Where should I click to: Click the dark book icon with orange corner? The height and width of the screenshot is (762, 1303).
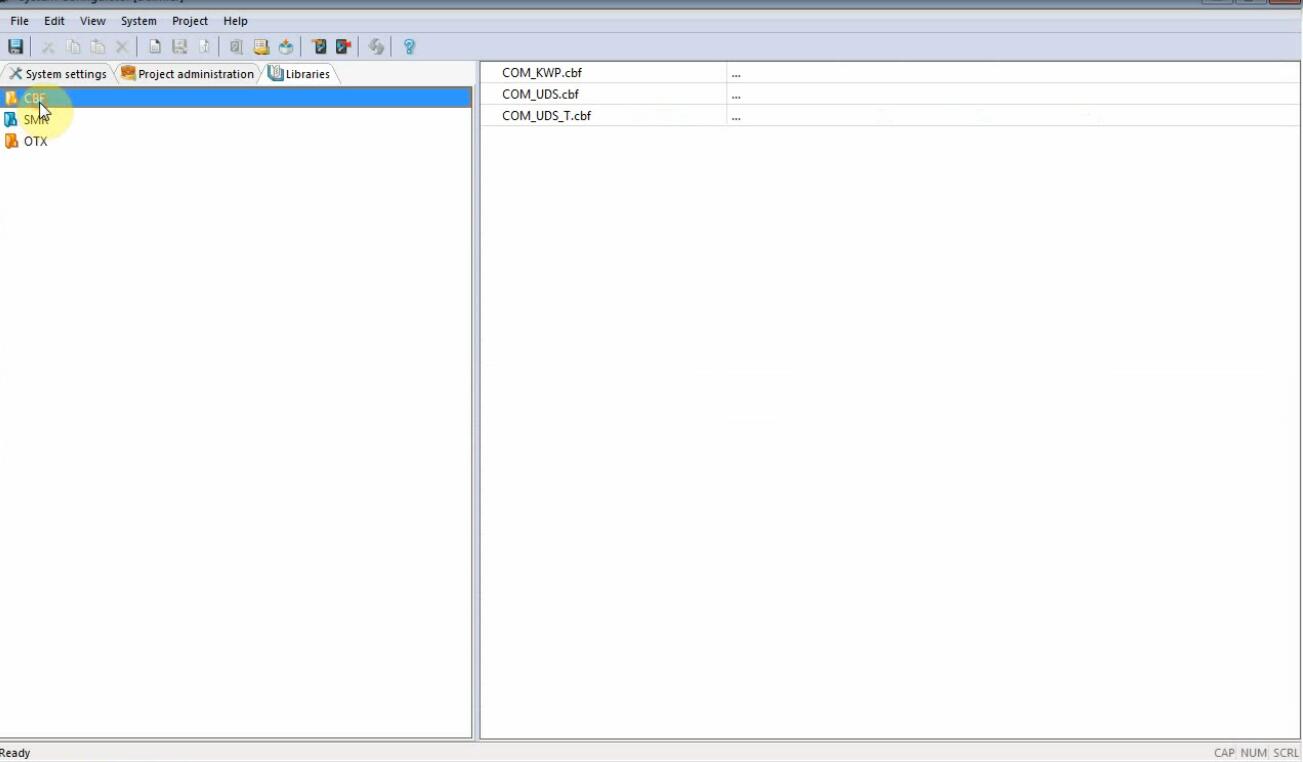[x=319, y=47]
